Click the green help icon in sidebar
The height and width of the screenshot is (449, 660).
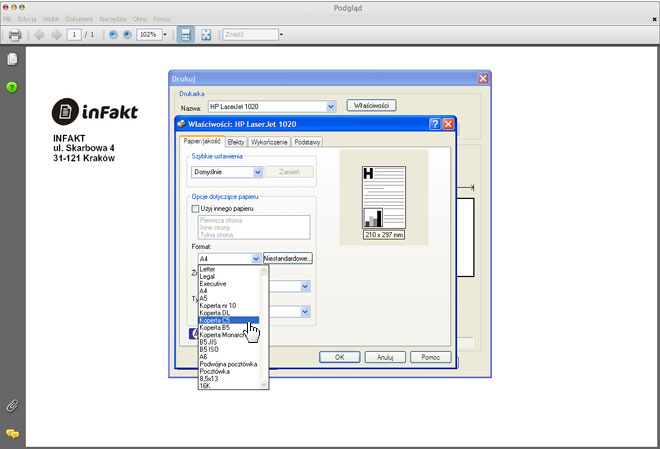12,87
